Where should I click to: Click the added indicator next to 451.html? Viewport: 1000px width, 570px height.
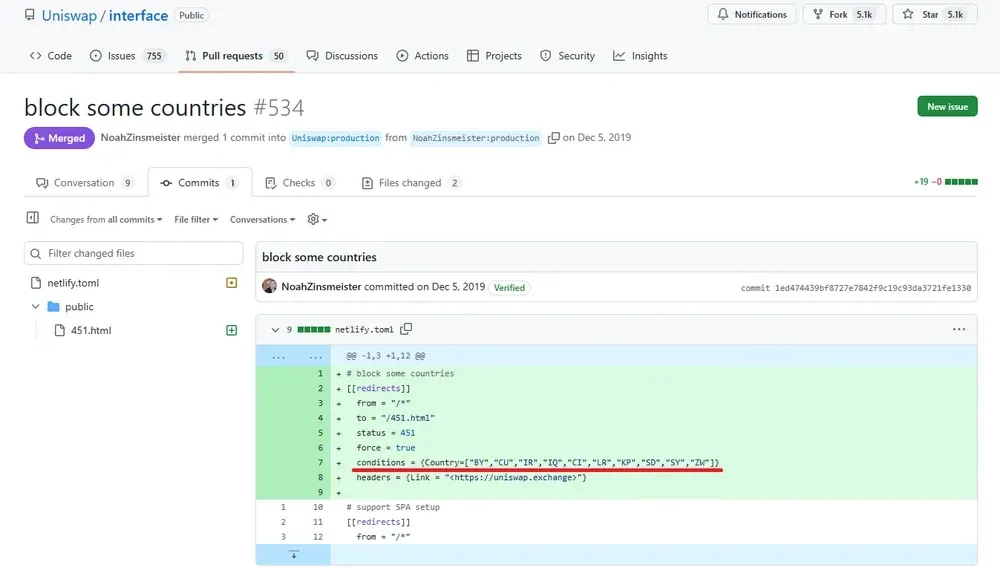coord(232,330)
